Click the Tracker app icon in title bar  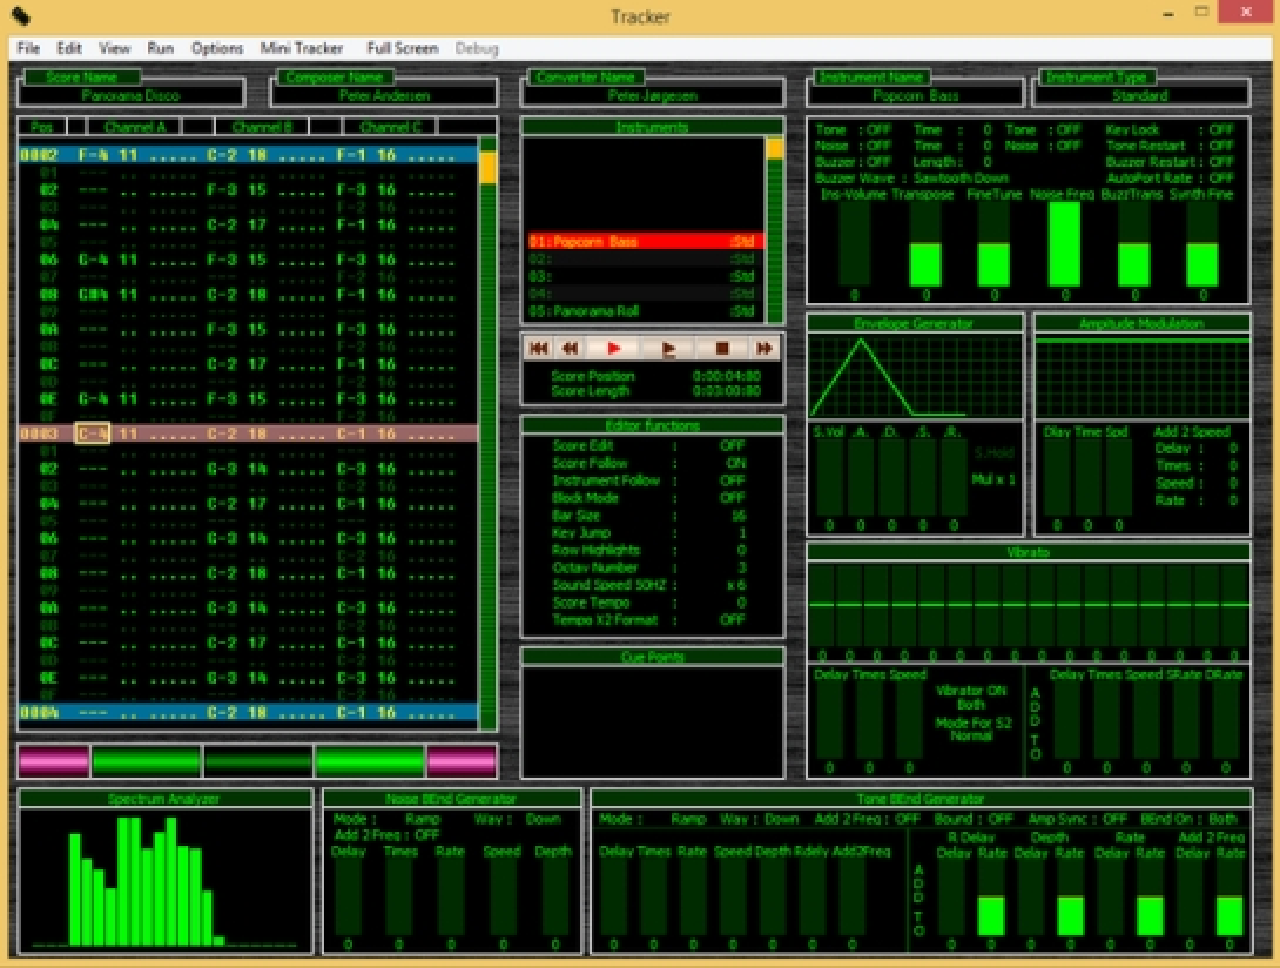tap(20, 16)
